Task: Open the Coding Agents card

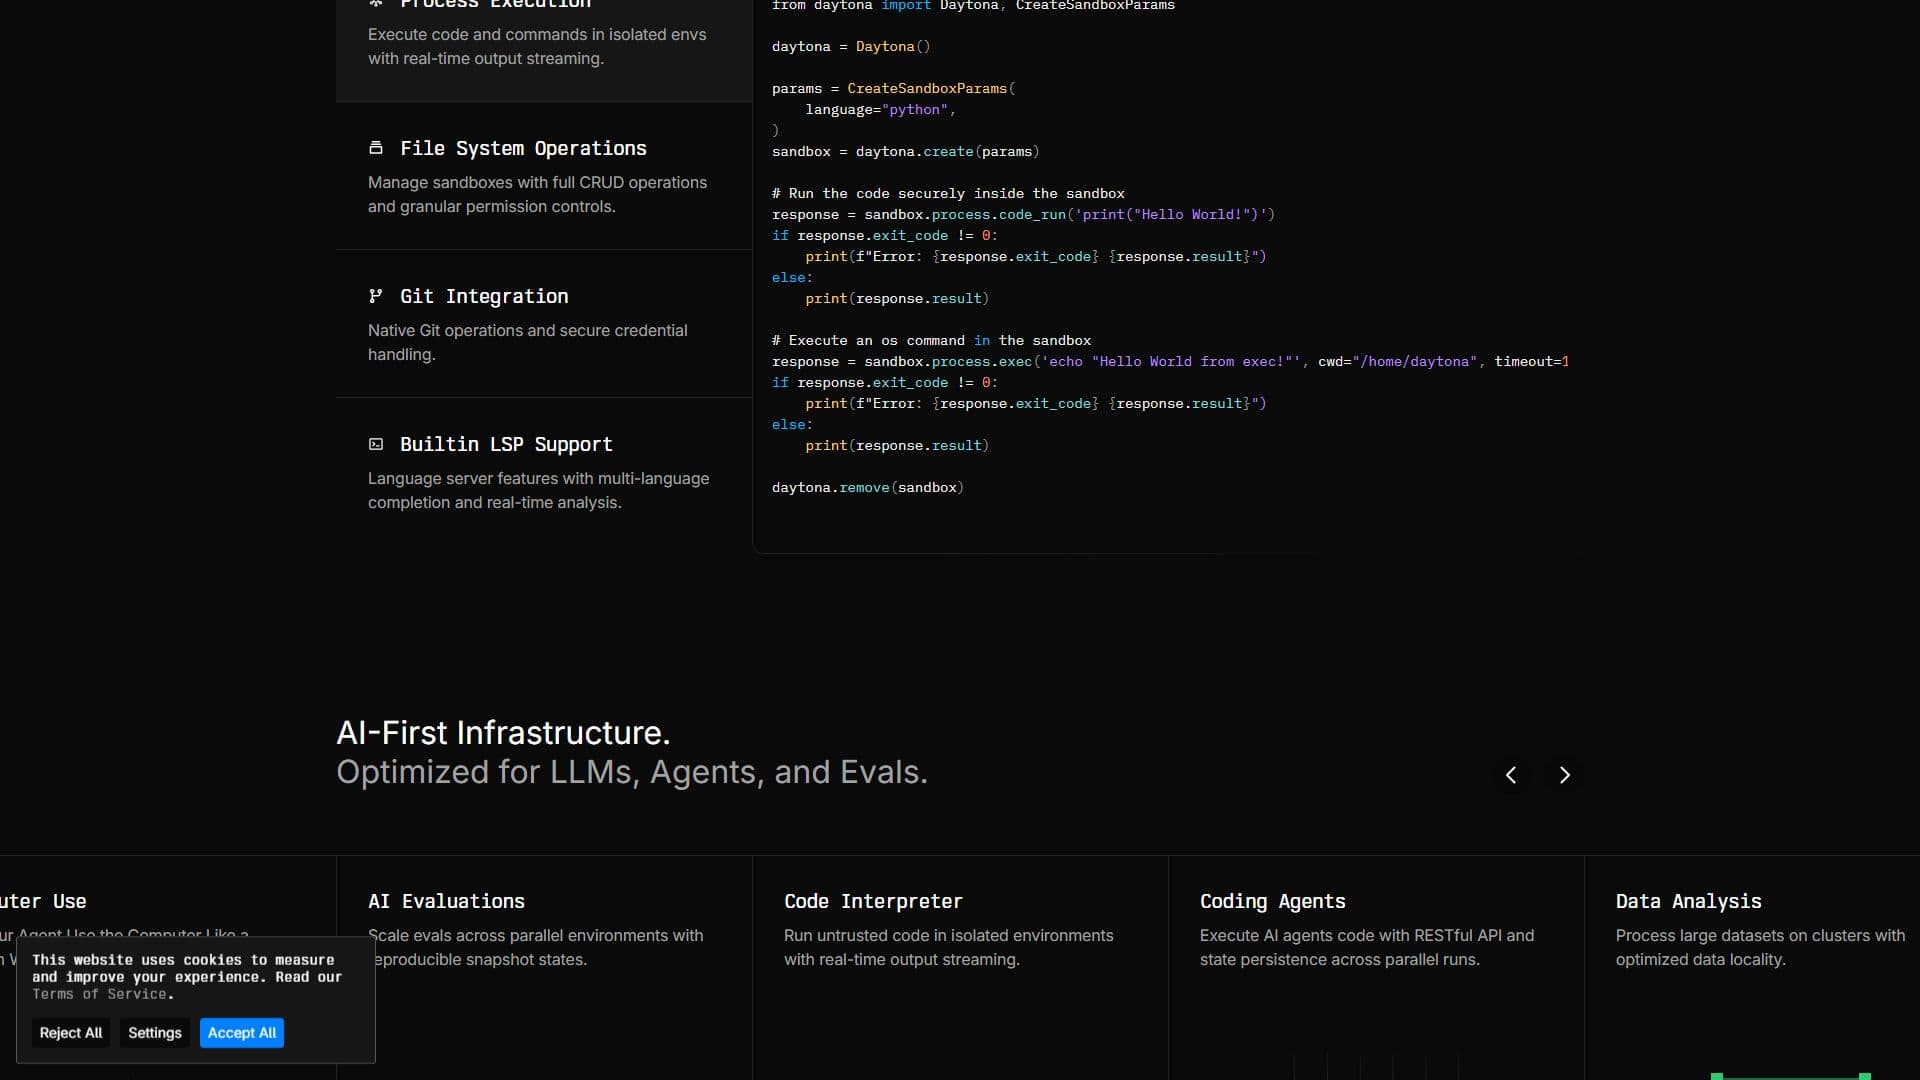Action: coord(1376,968)
